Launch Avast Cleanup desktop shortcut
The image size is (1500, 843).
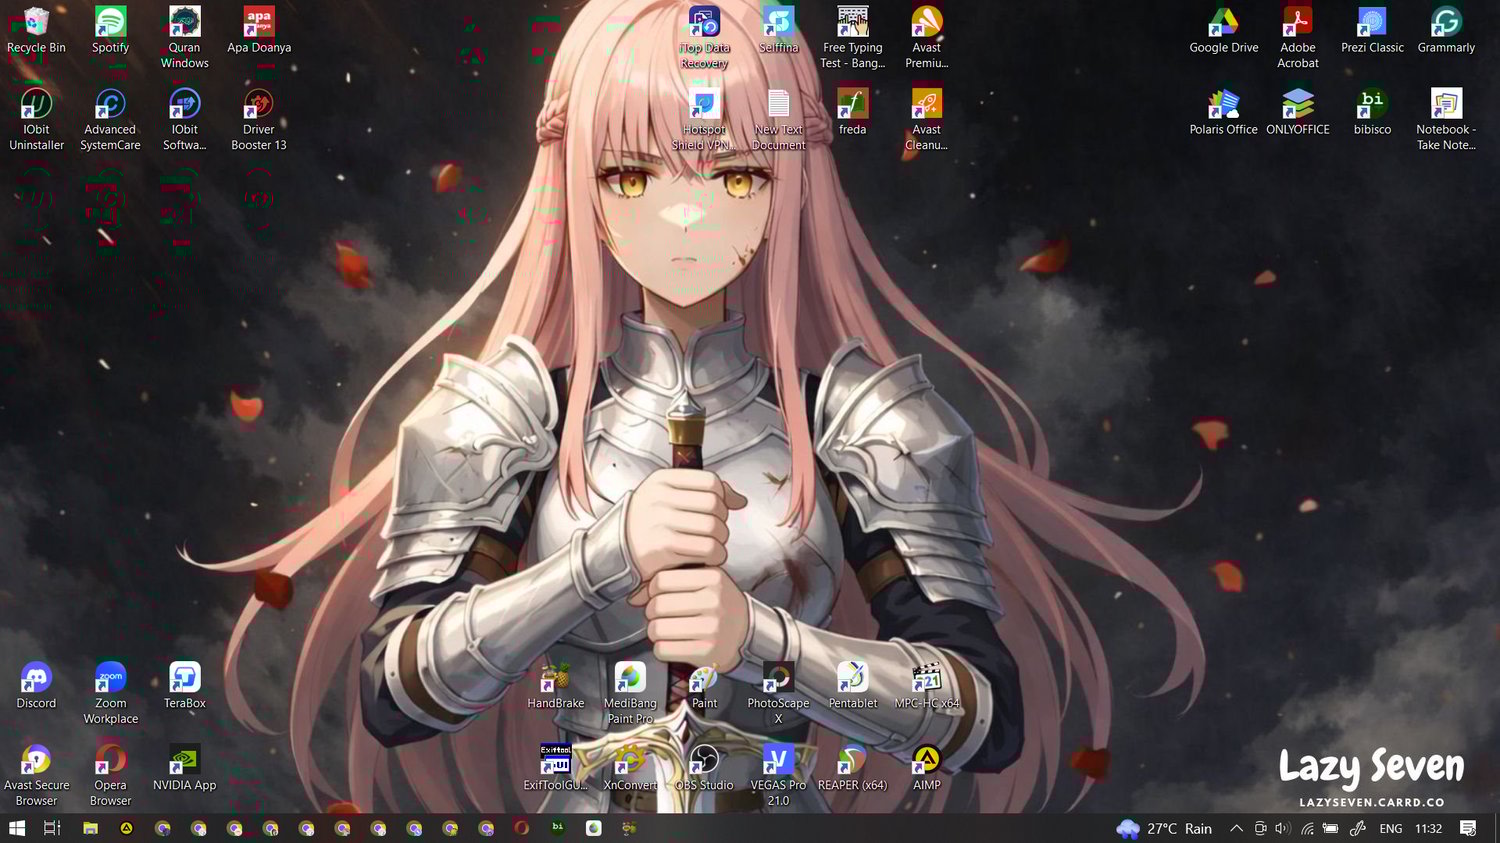(927, 120)
